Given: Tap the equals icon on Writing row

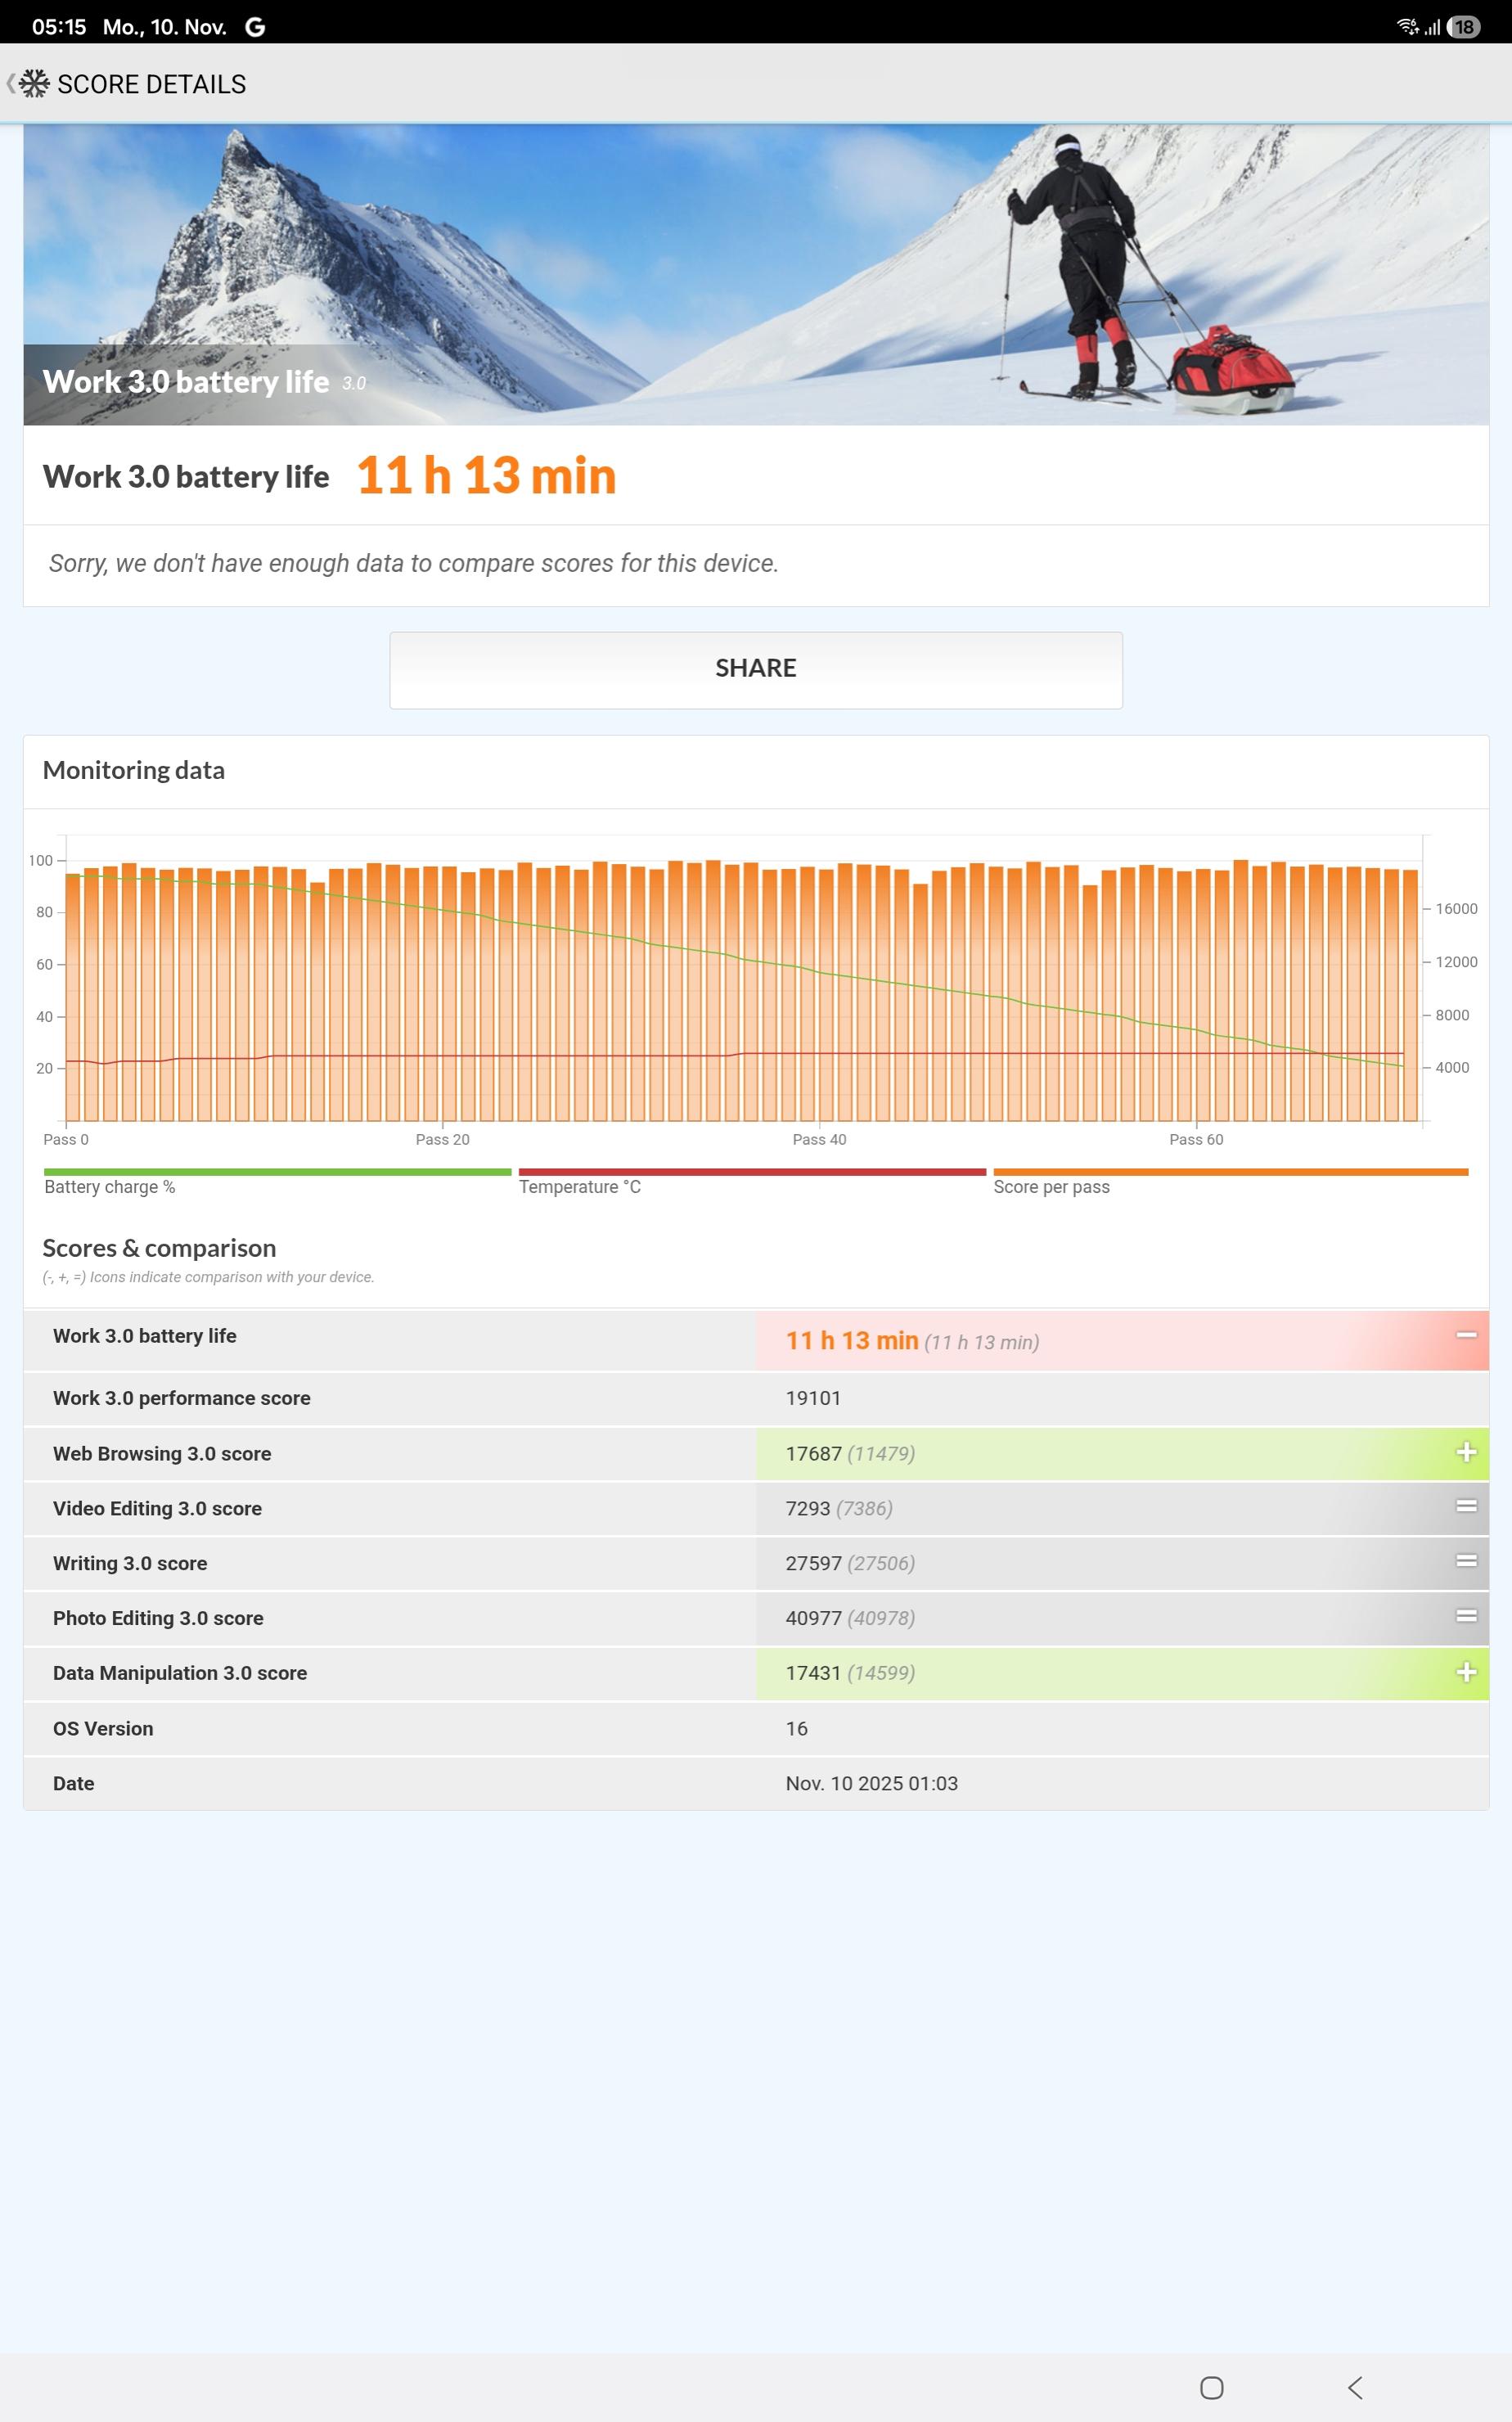Looking at the screenshot, I should pyautogui.click(x=1465, y=1562).
